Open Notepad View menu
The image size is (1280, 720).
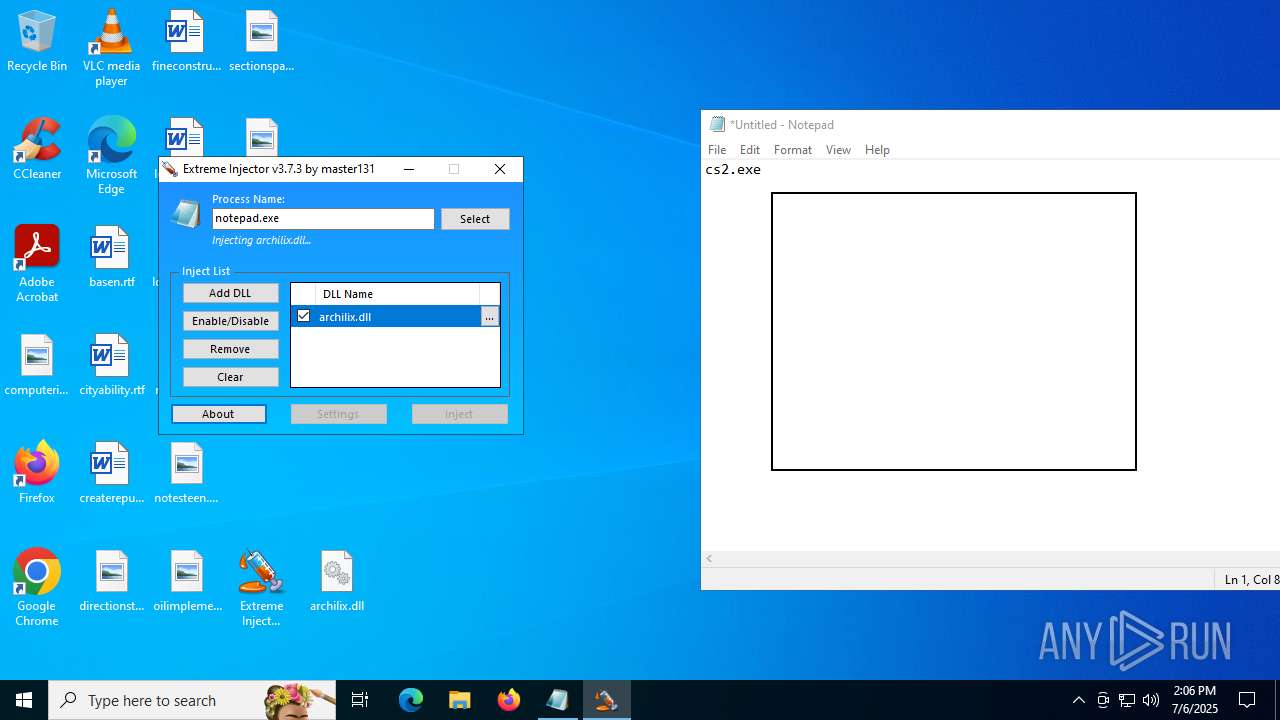click(838, 150)
